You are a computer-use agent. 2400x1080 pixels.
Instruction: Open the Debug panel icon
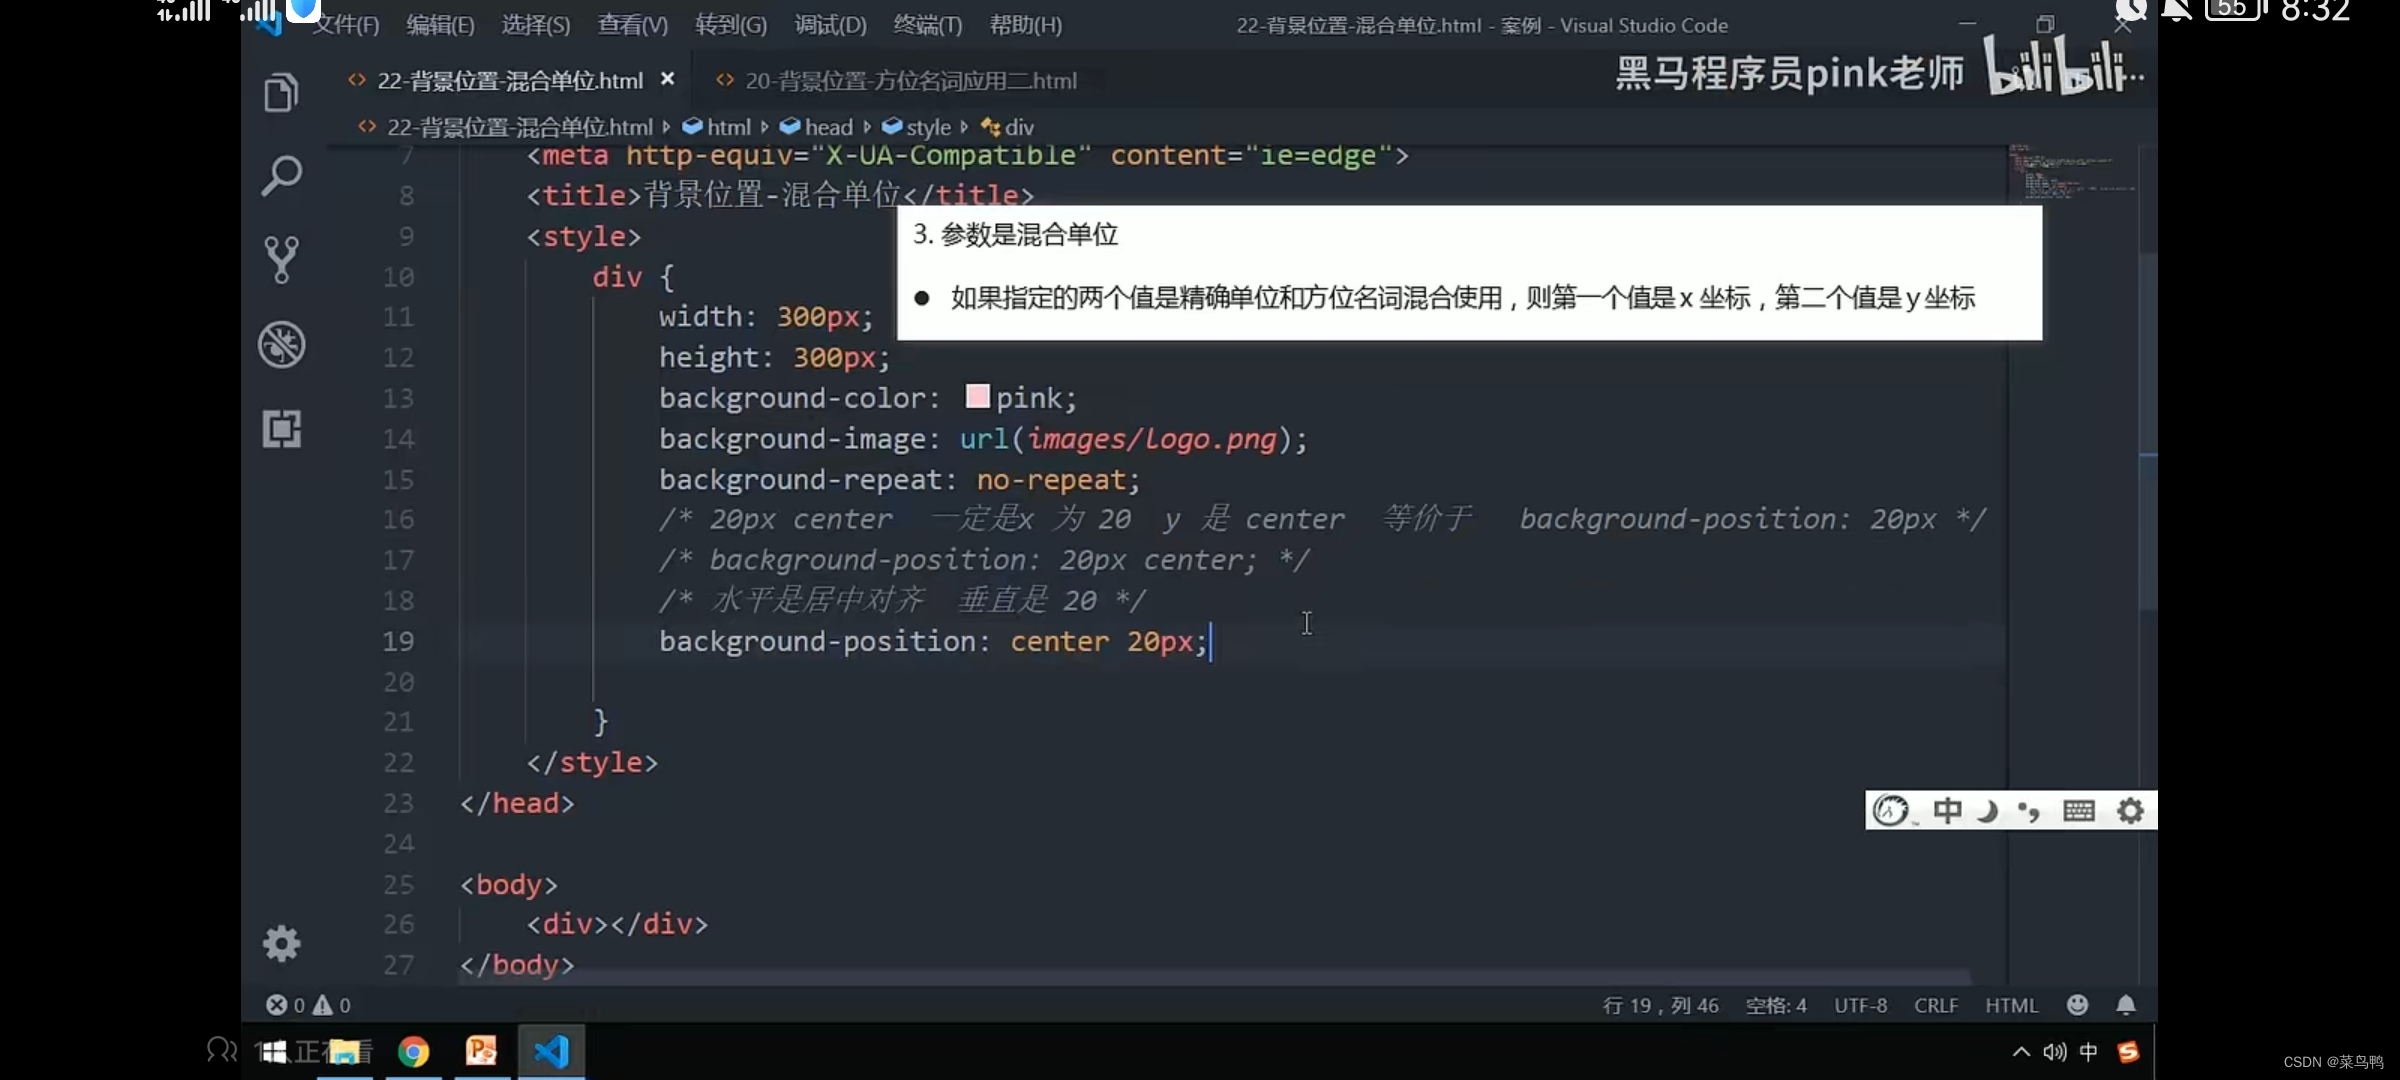pos(281,344)
